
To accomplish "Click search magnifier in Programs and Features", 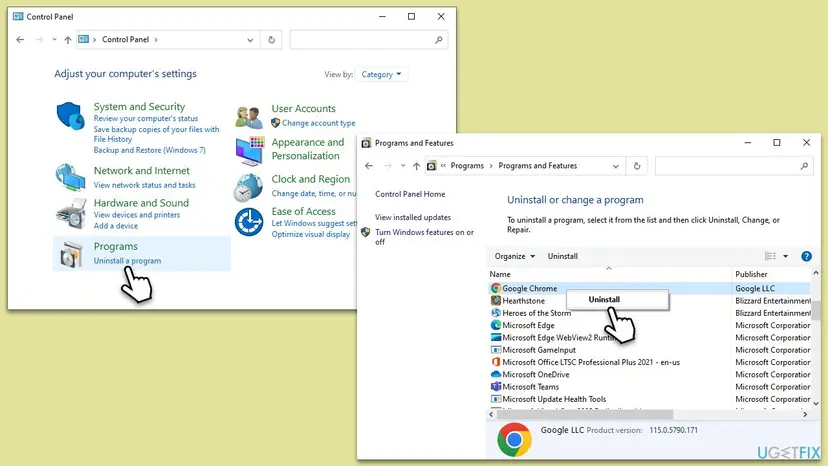I will (804, 166).
